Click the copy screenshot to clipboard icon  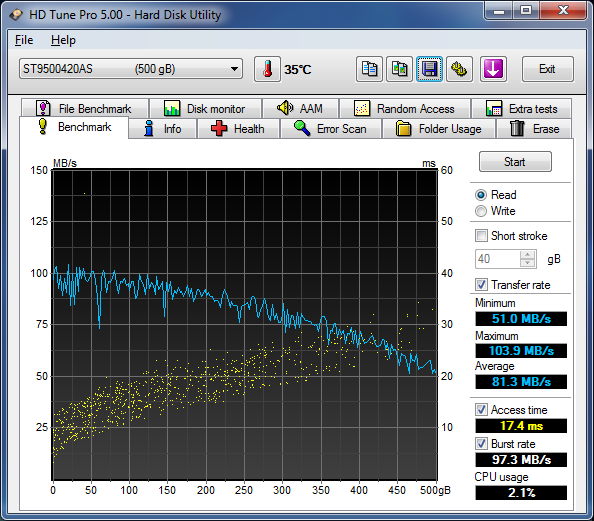tap(399, 69)
